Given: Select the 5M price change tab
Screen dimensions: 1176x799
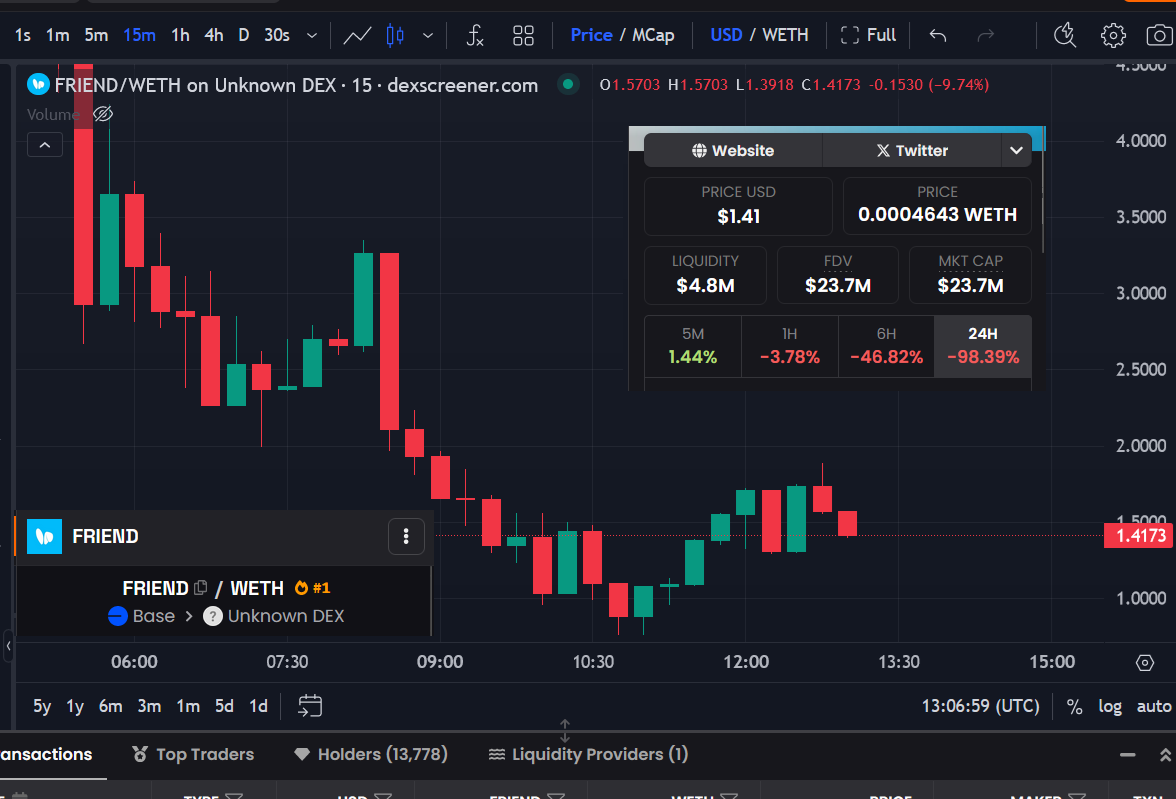Looking at the screenshot, I should [x=692, y=346].
